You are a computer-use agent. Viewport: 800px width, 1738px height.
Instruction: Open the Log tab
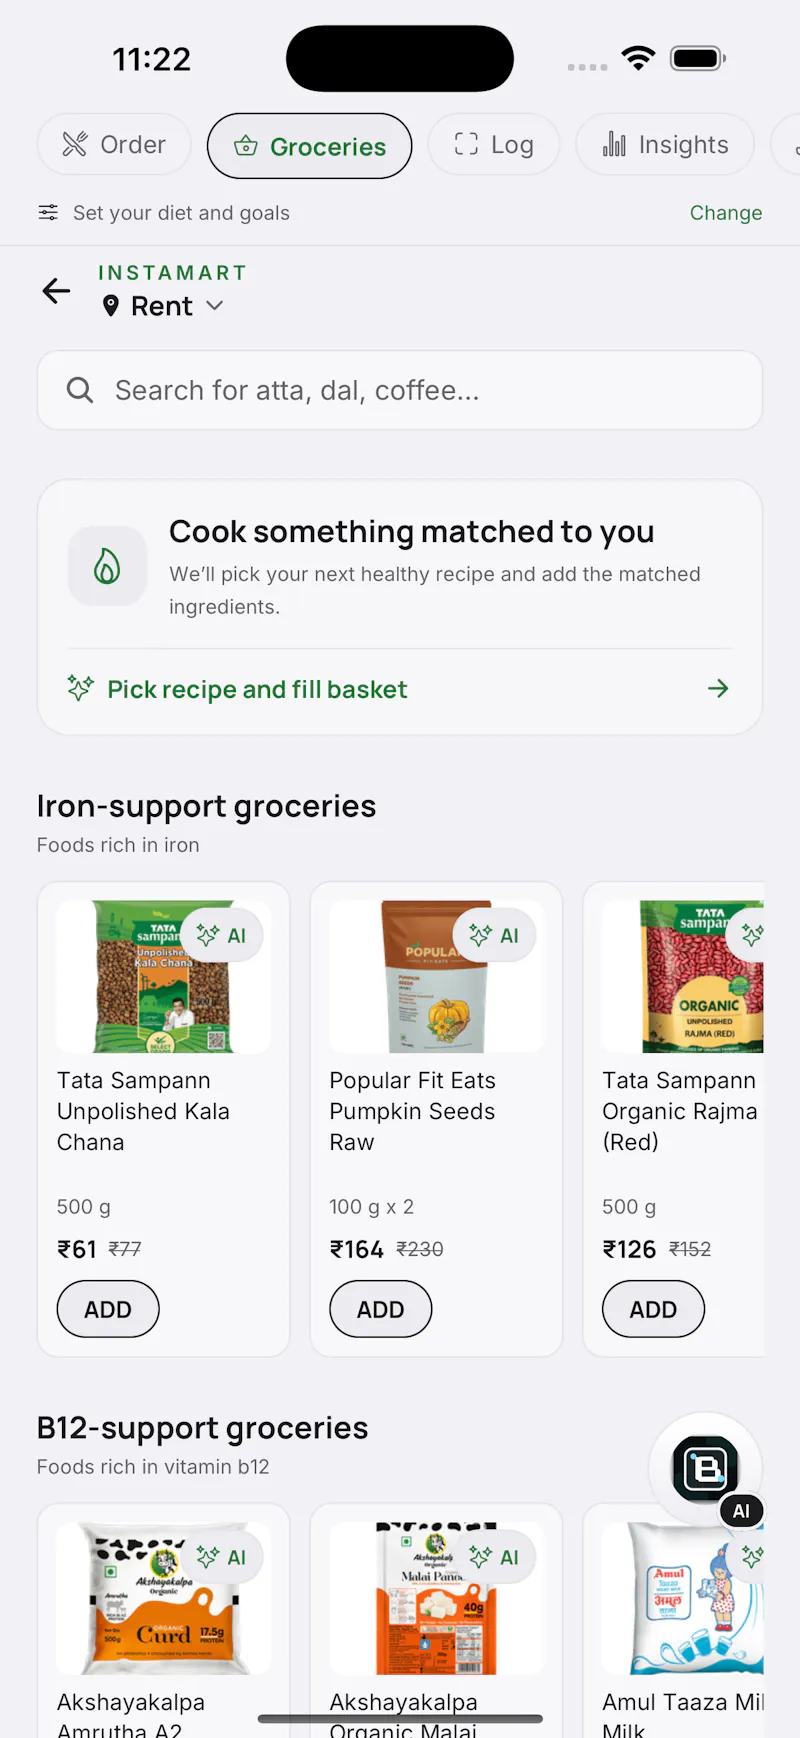(494, 145)
